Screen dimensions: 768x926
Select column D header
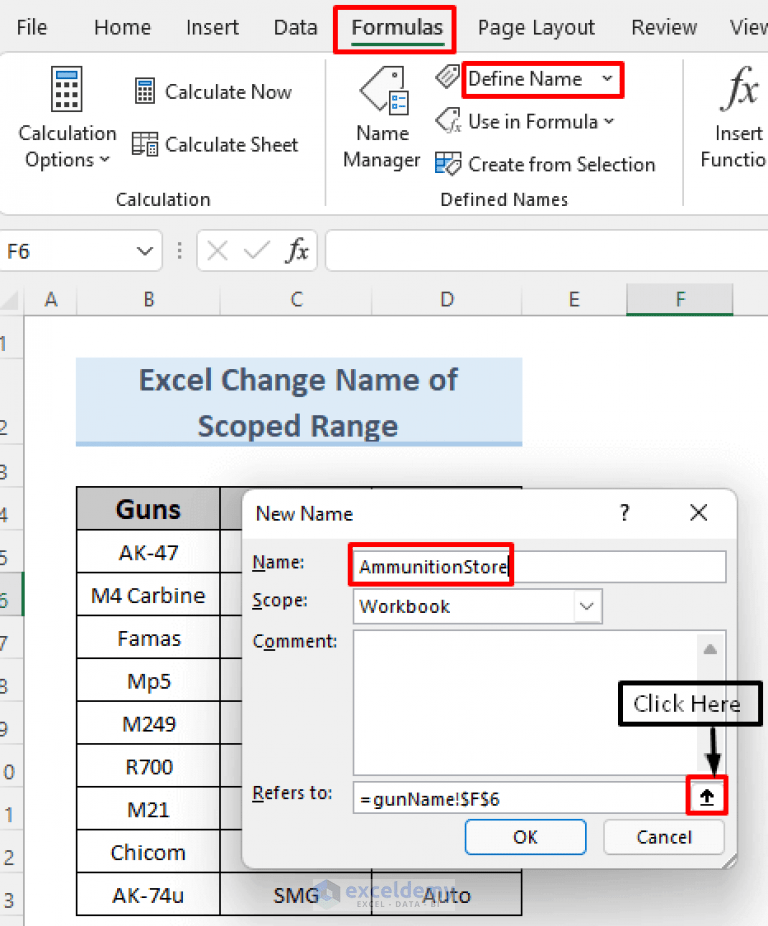tap(447, 299)
